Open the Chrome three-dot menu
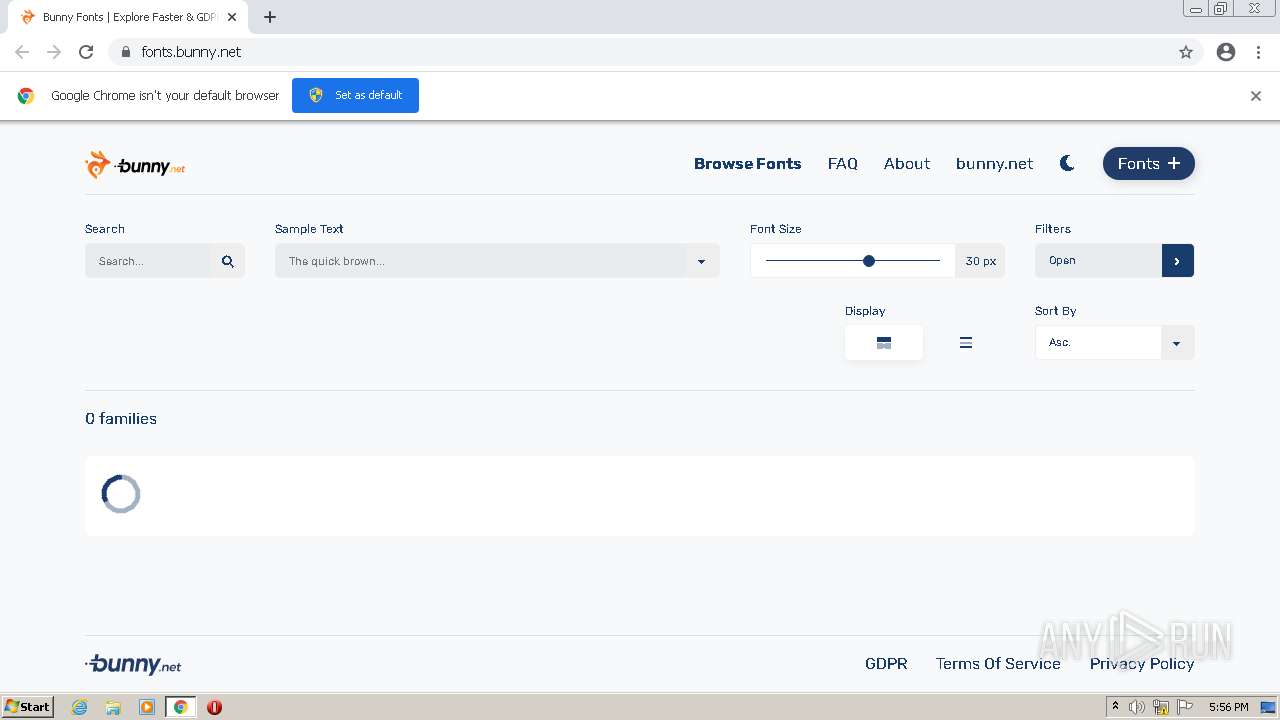The height and width of the screenshot is (720, 1280). tap(1259, 52)
